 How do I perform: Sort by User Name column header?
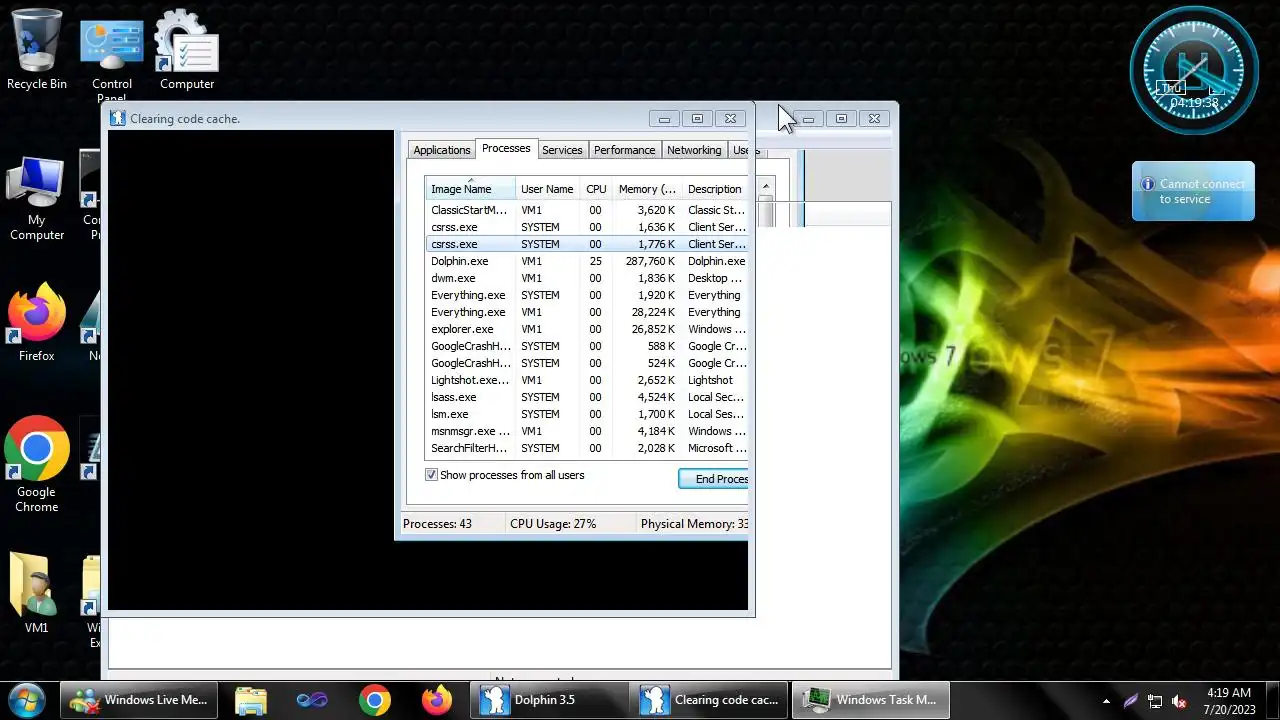(x=547, y=188)
